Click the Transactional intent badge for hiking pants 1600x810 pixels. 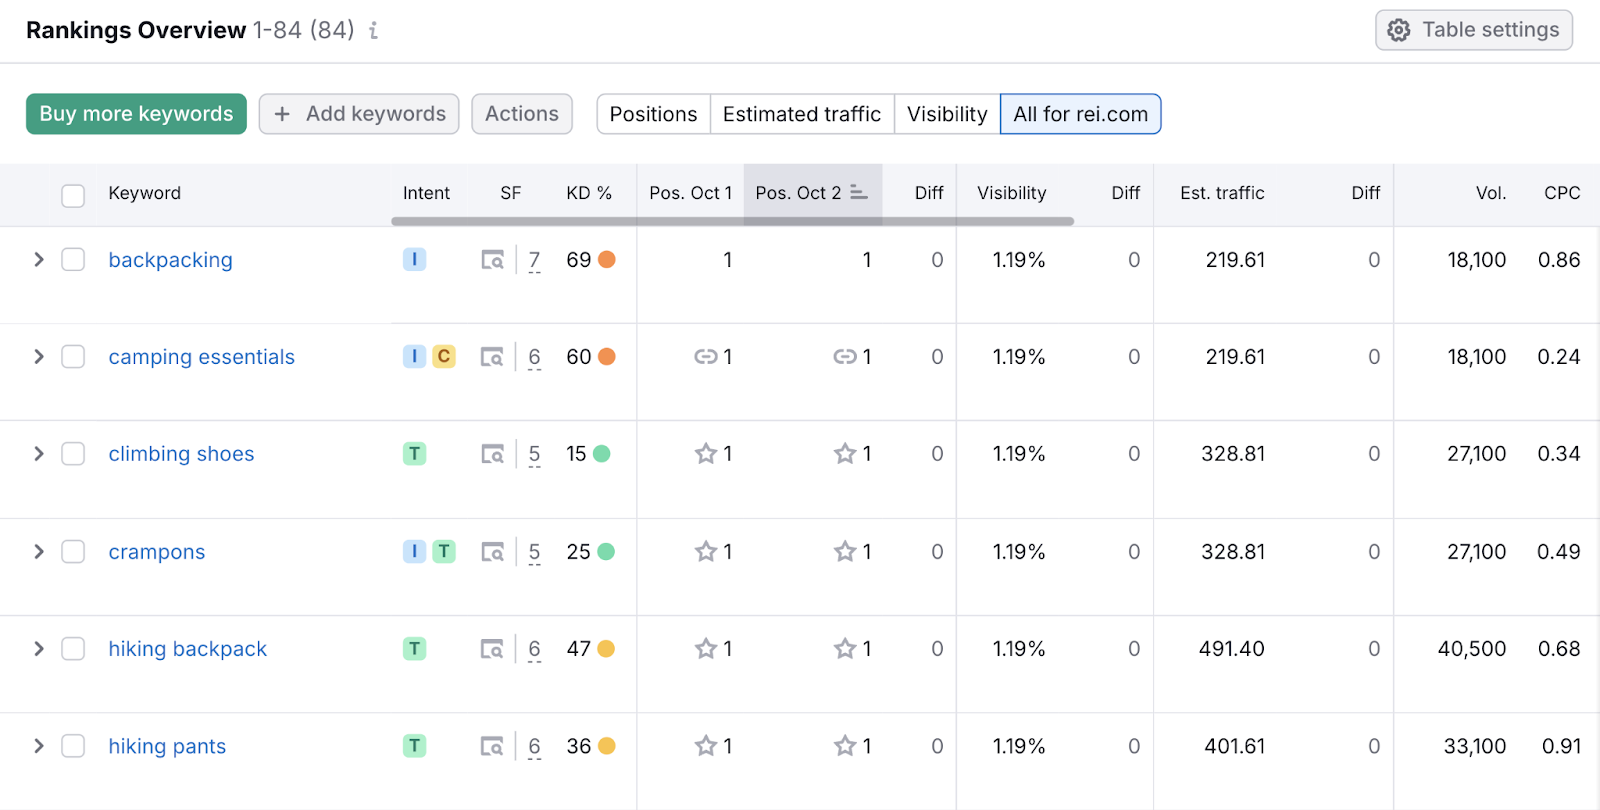[414, 746]
